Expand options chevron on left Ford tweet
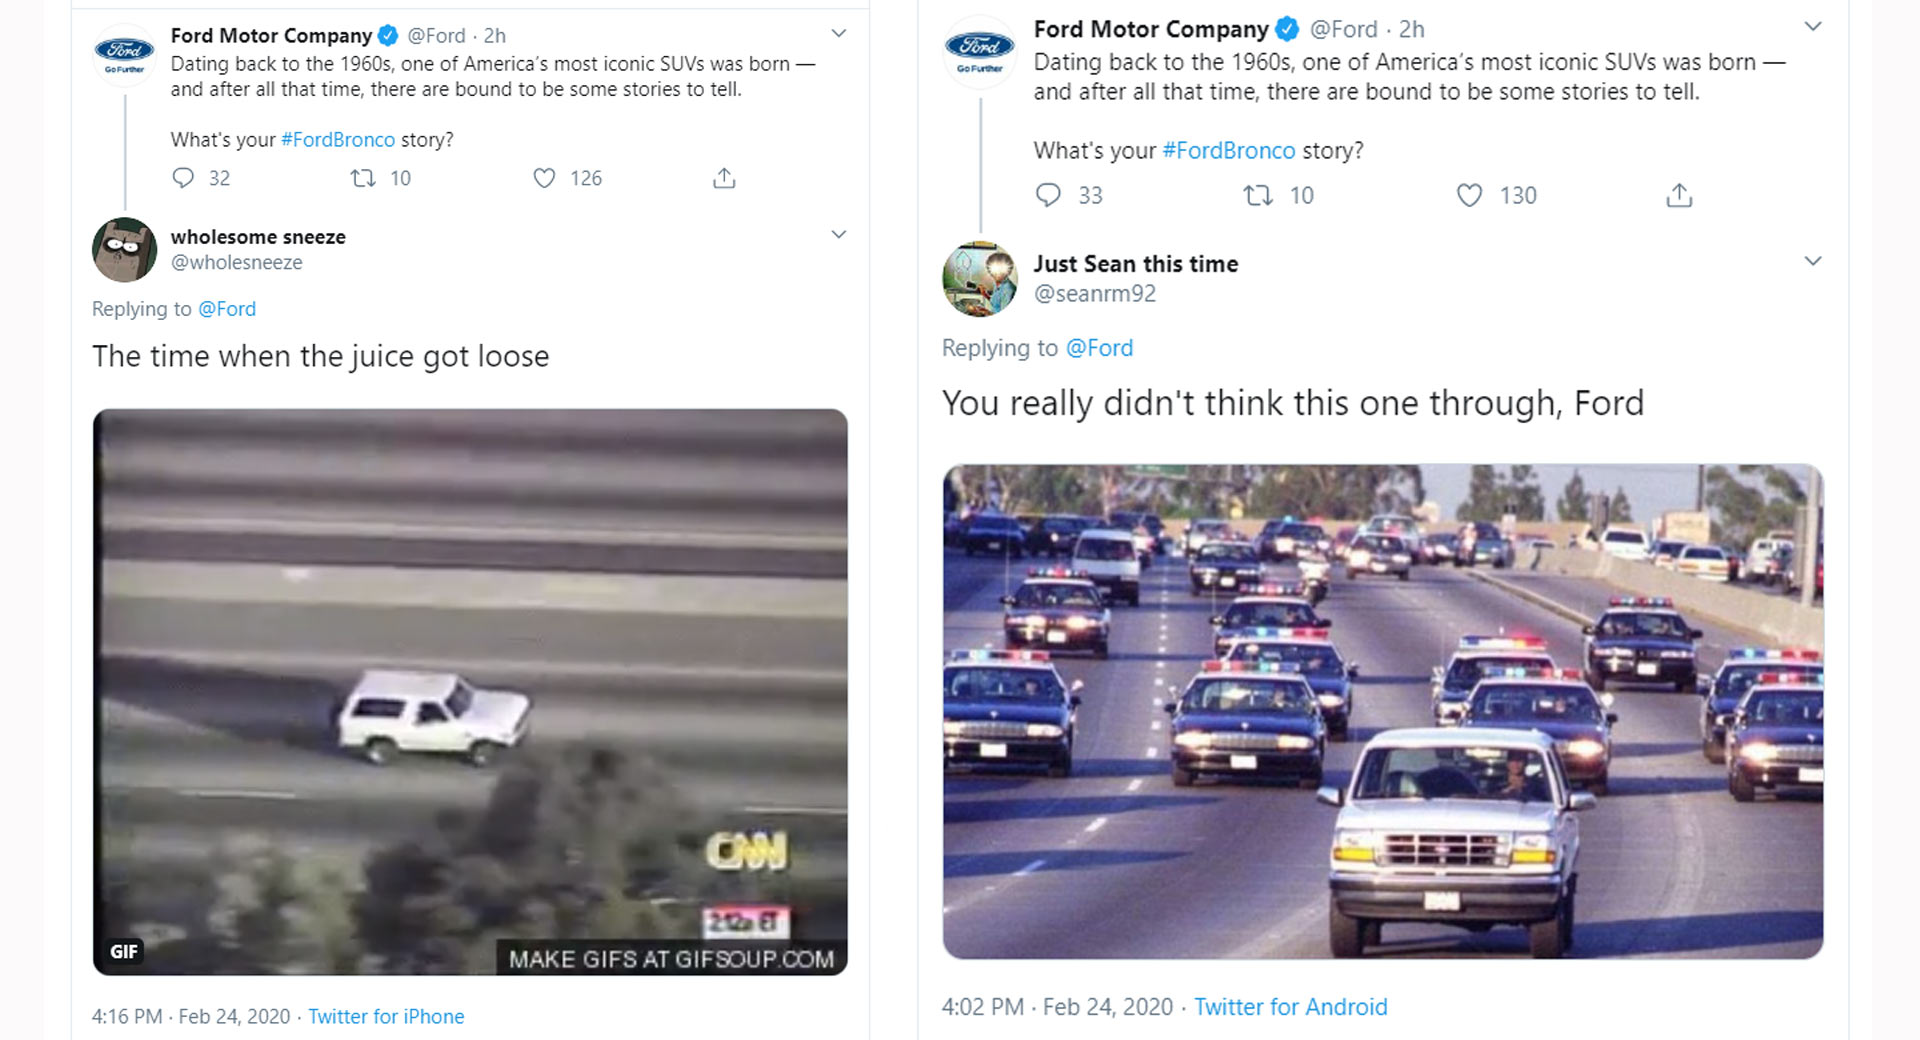This screenshot has width=1920, height=1040. [x=839, y=34]
